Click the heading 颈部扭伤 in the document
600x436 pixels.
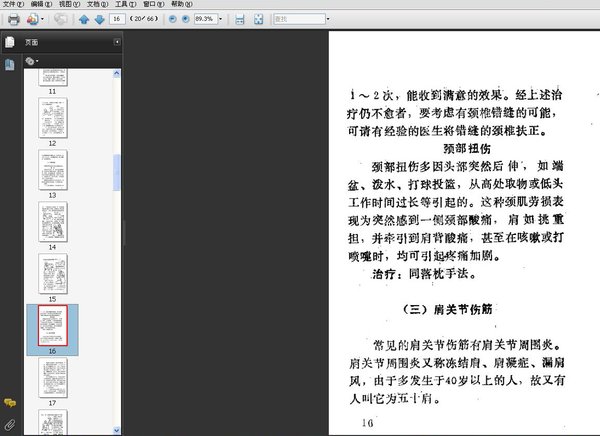click(467, 149)
